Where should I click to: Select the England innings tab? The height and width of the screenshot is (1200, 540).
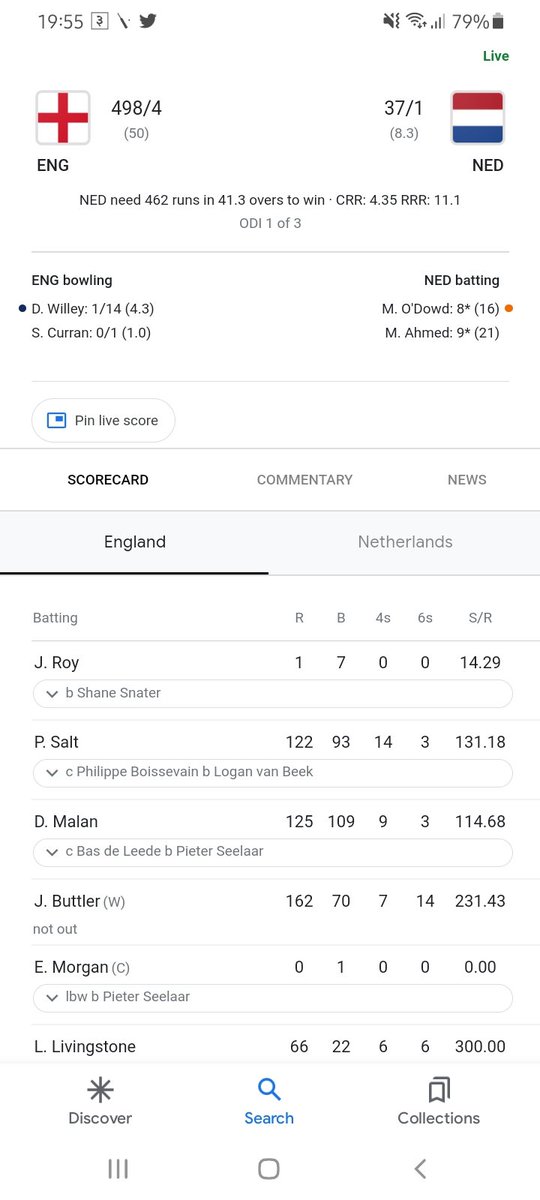[x=135, y=542]
